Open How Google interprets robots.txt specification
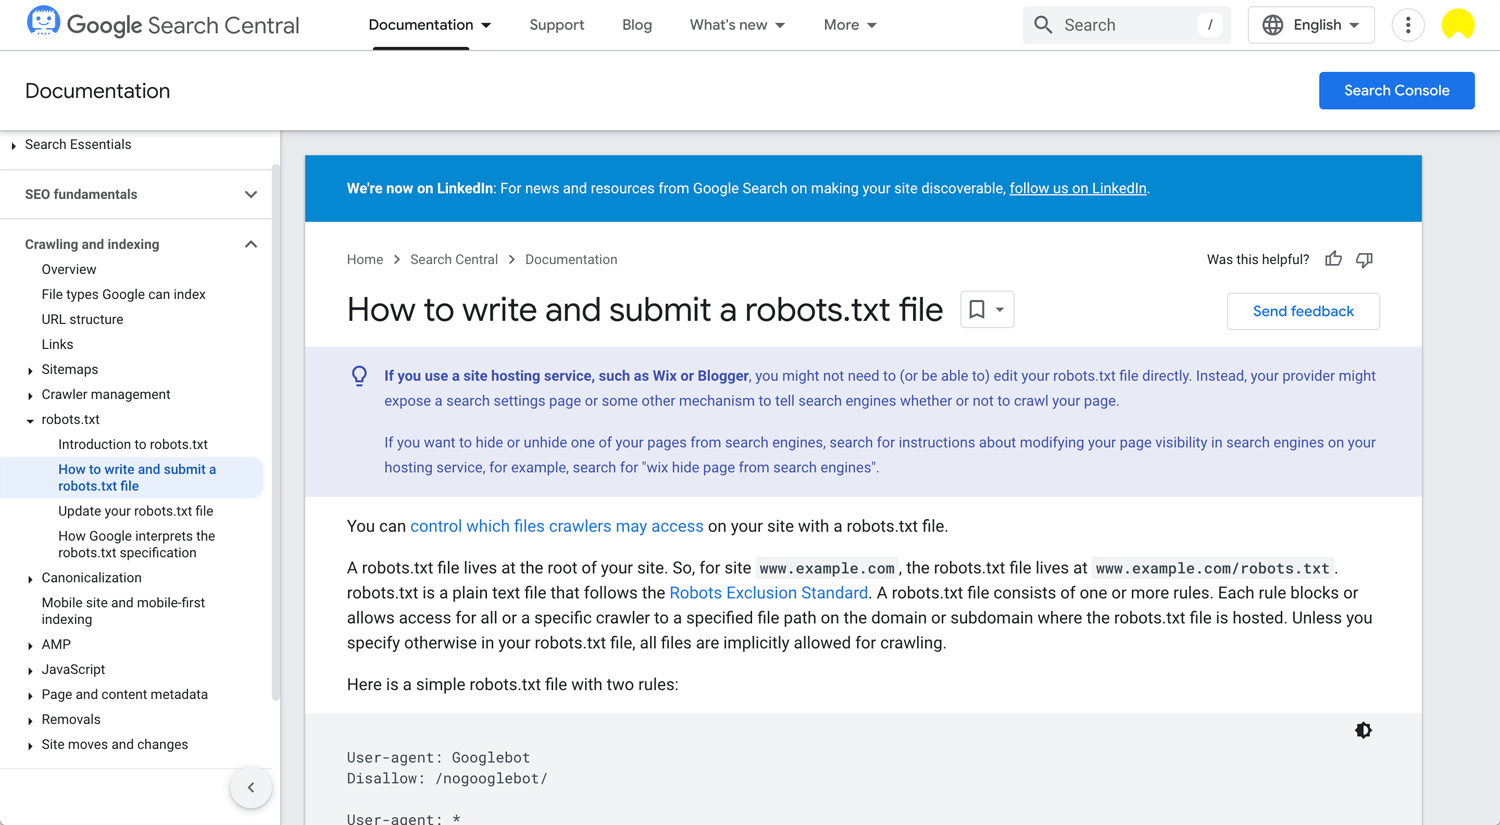This screenshot has width=1500, height=825. pyautogui.click(x=136, y=544)
